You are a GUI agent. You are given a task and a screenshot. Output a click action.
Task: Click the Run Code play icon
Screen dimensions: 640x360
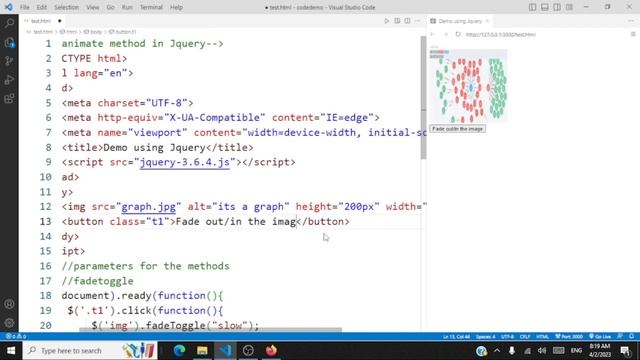(387, 21)
